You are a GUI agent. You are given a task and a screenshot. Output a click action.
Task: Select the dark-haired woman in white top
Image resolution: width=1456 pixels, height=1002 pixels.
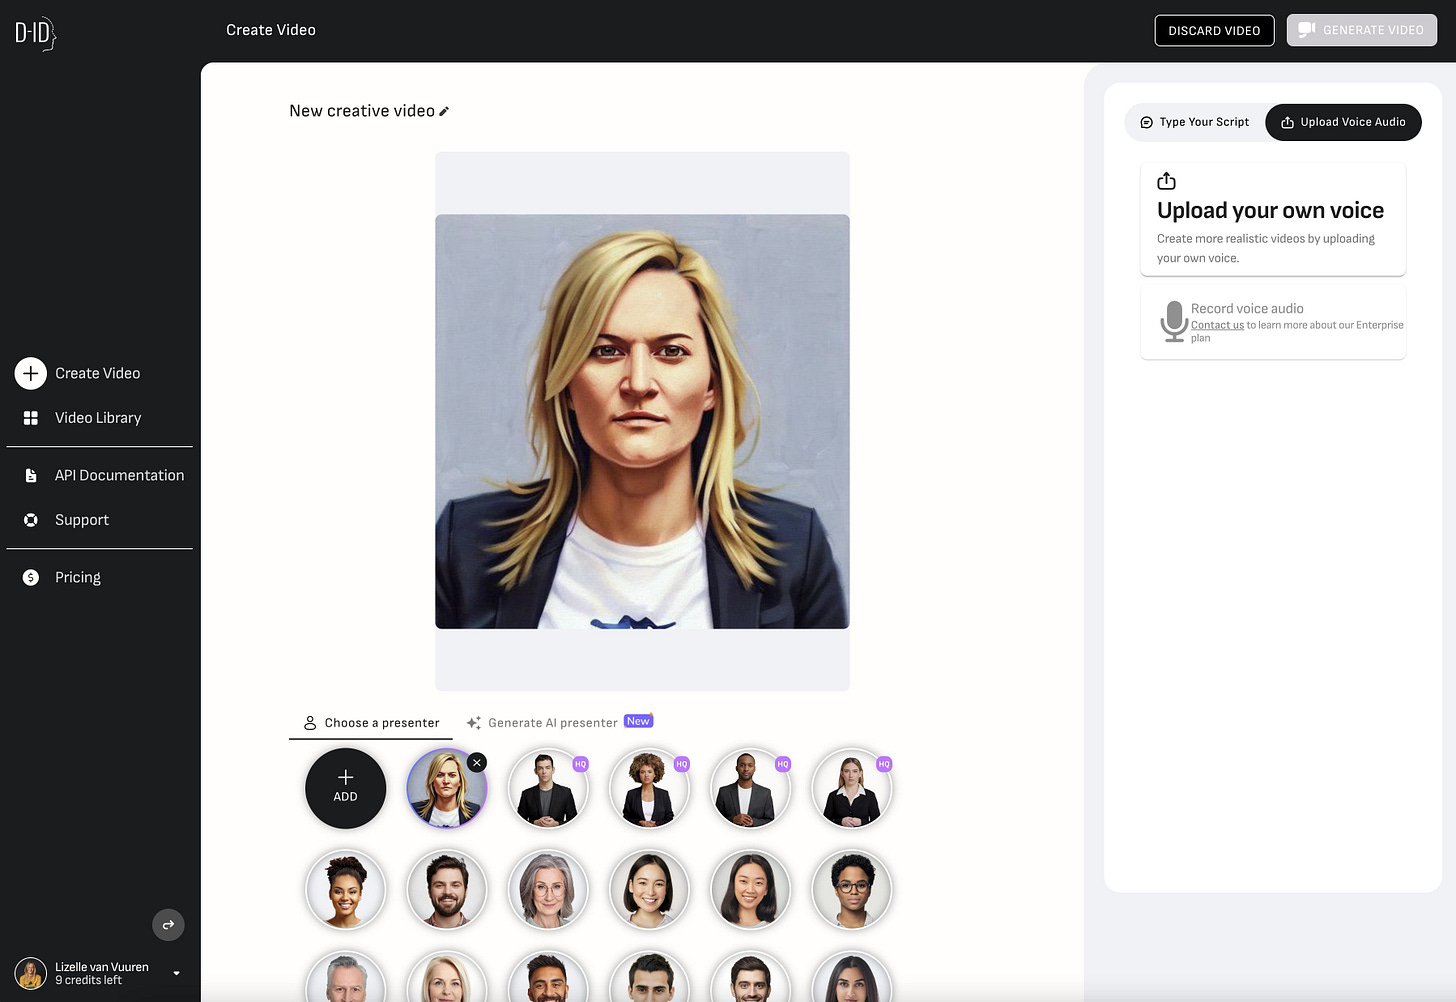pos(649,890)
